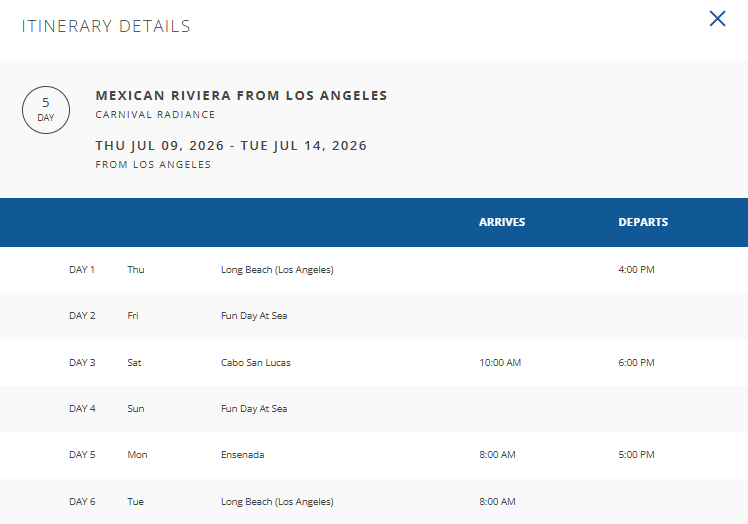Select the Day 2 Fun Day At Sea entry

click(x=254, y=316)
